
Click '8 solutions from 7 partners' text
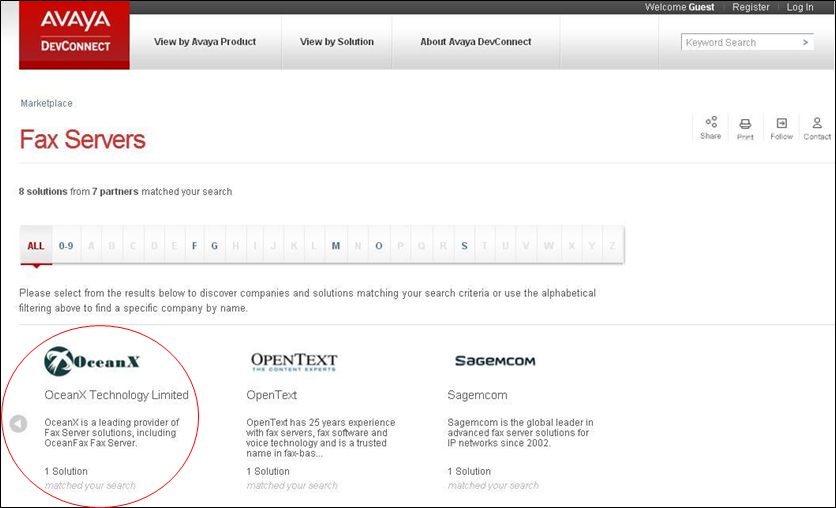[x=78, y=191]
